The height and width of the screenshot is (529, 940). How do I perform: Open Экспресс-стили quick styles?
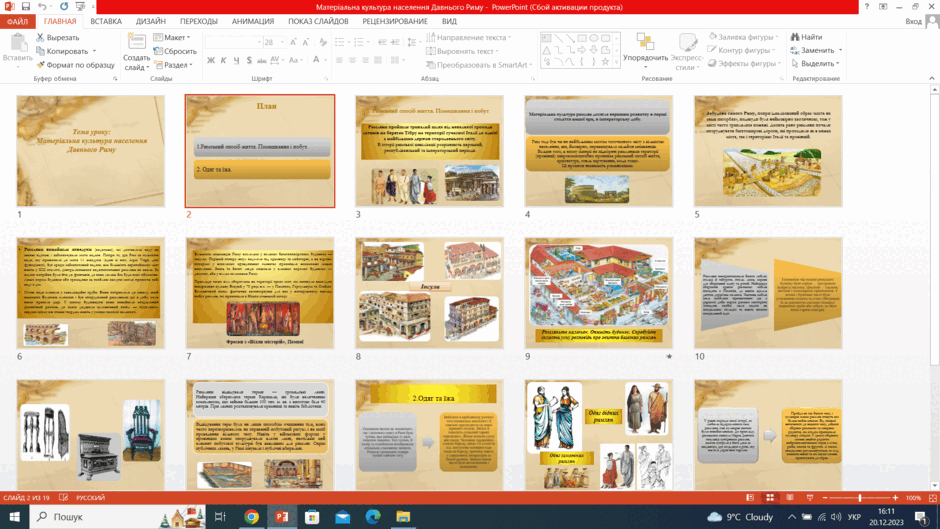pos(686,51)
